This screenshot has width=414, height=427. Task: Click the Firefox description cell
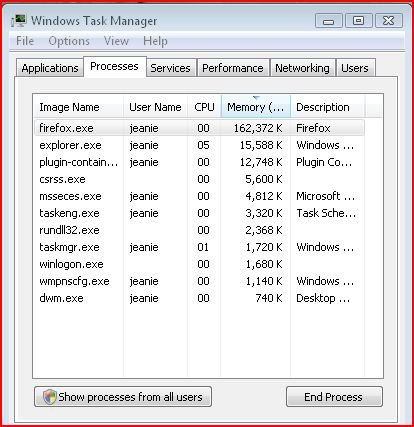tap(313, 128)
